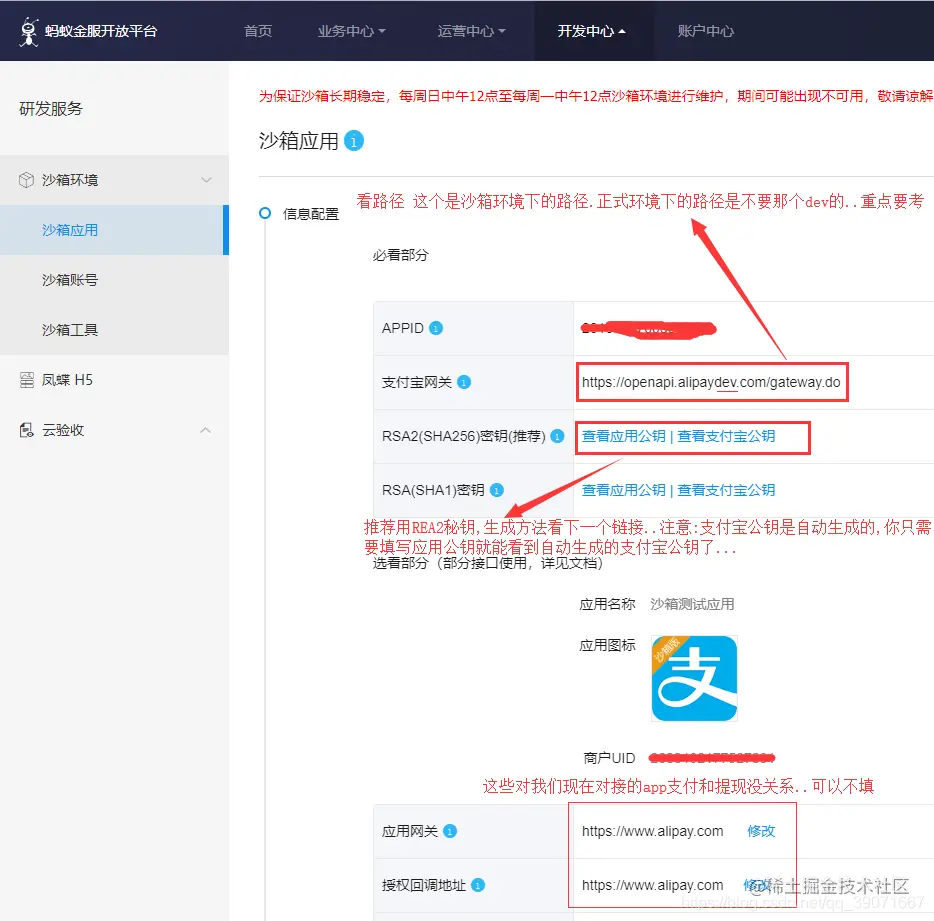
Task: Click the 沙箱环境 cube icon
Action: click(26, 180)
